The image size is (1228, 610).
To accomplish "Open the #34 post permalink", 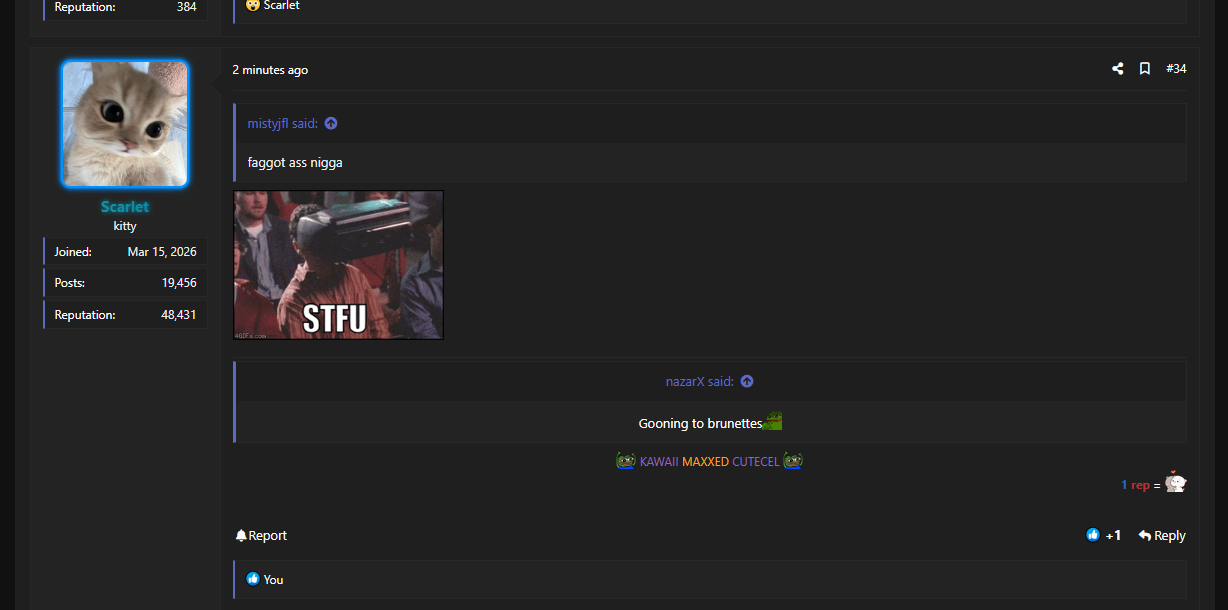I will (1176, 69).
